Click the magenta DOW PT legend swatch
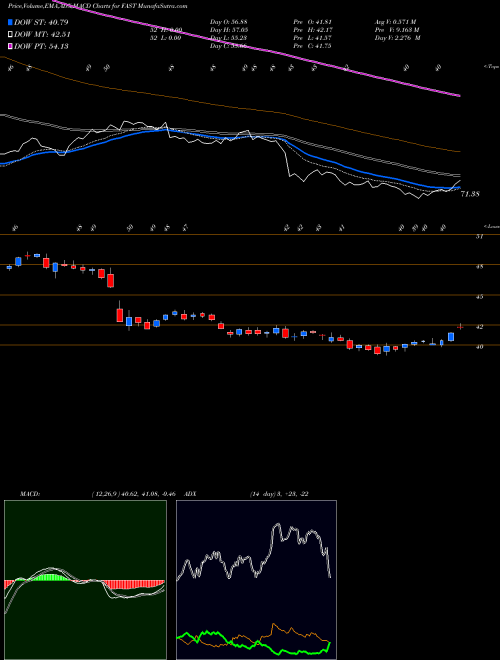This screenshot has height=660, width=500. pyautogui.click(x=10, y=46)
